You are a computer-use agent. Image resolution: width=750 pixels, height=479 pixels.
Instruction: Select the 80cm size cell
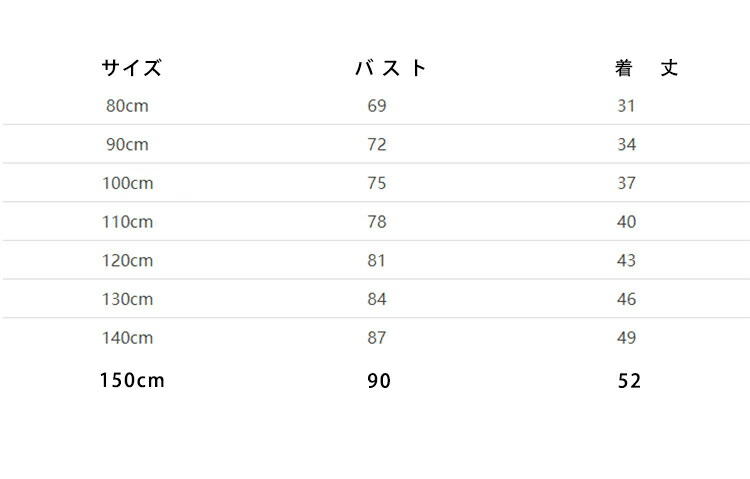tap(127, 106)
